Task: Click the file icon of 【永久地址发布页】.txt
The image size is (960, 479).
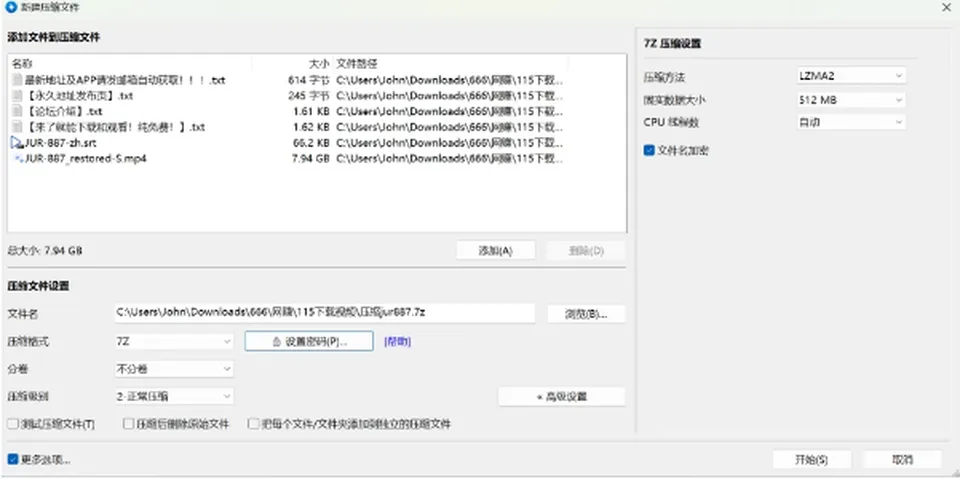Action: [x=17, y=96]
